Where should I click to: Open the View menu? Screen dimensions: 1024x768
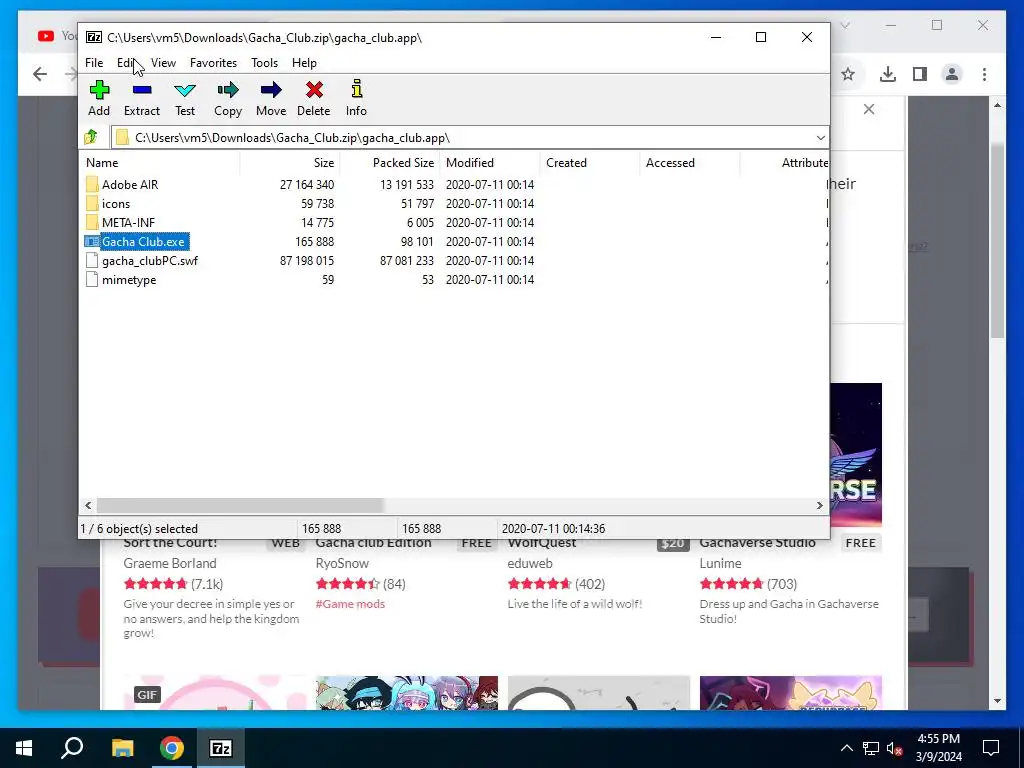(163, 63)
